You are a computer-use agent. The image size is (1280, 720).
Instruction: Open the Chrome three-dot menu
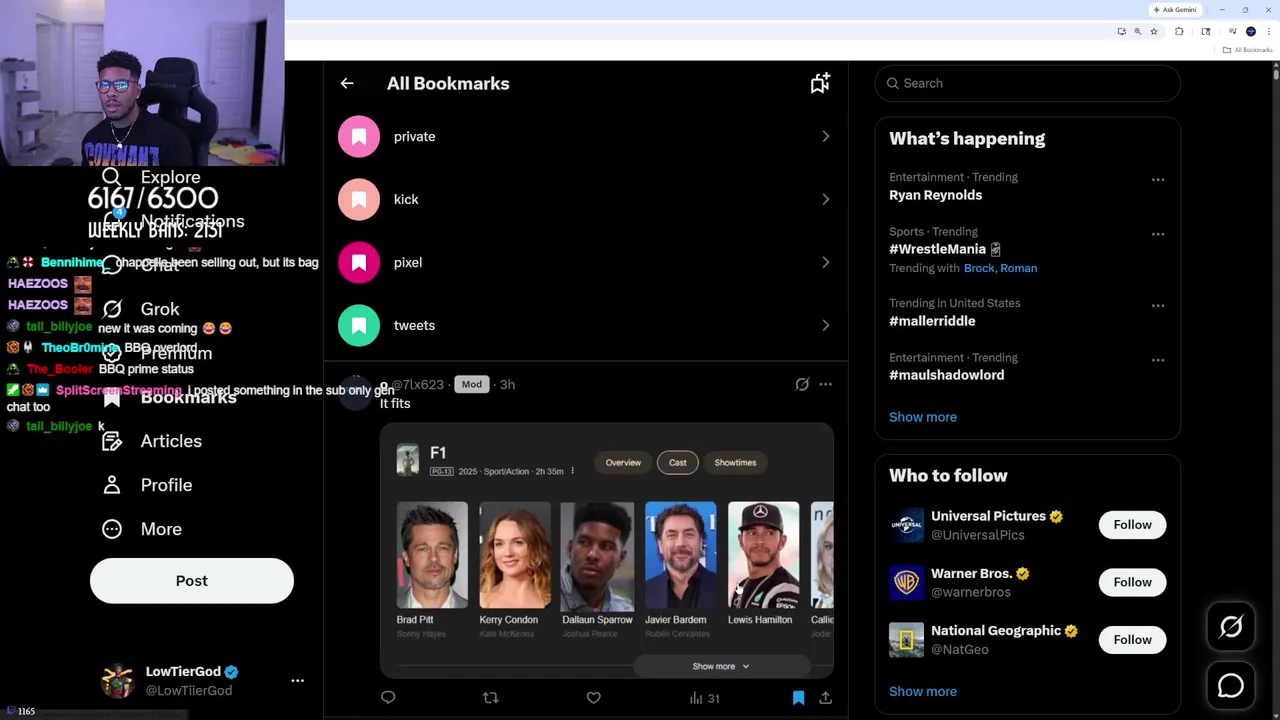tap(1268, 32)
